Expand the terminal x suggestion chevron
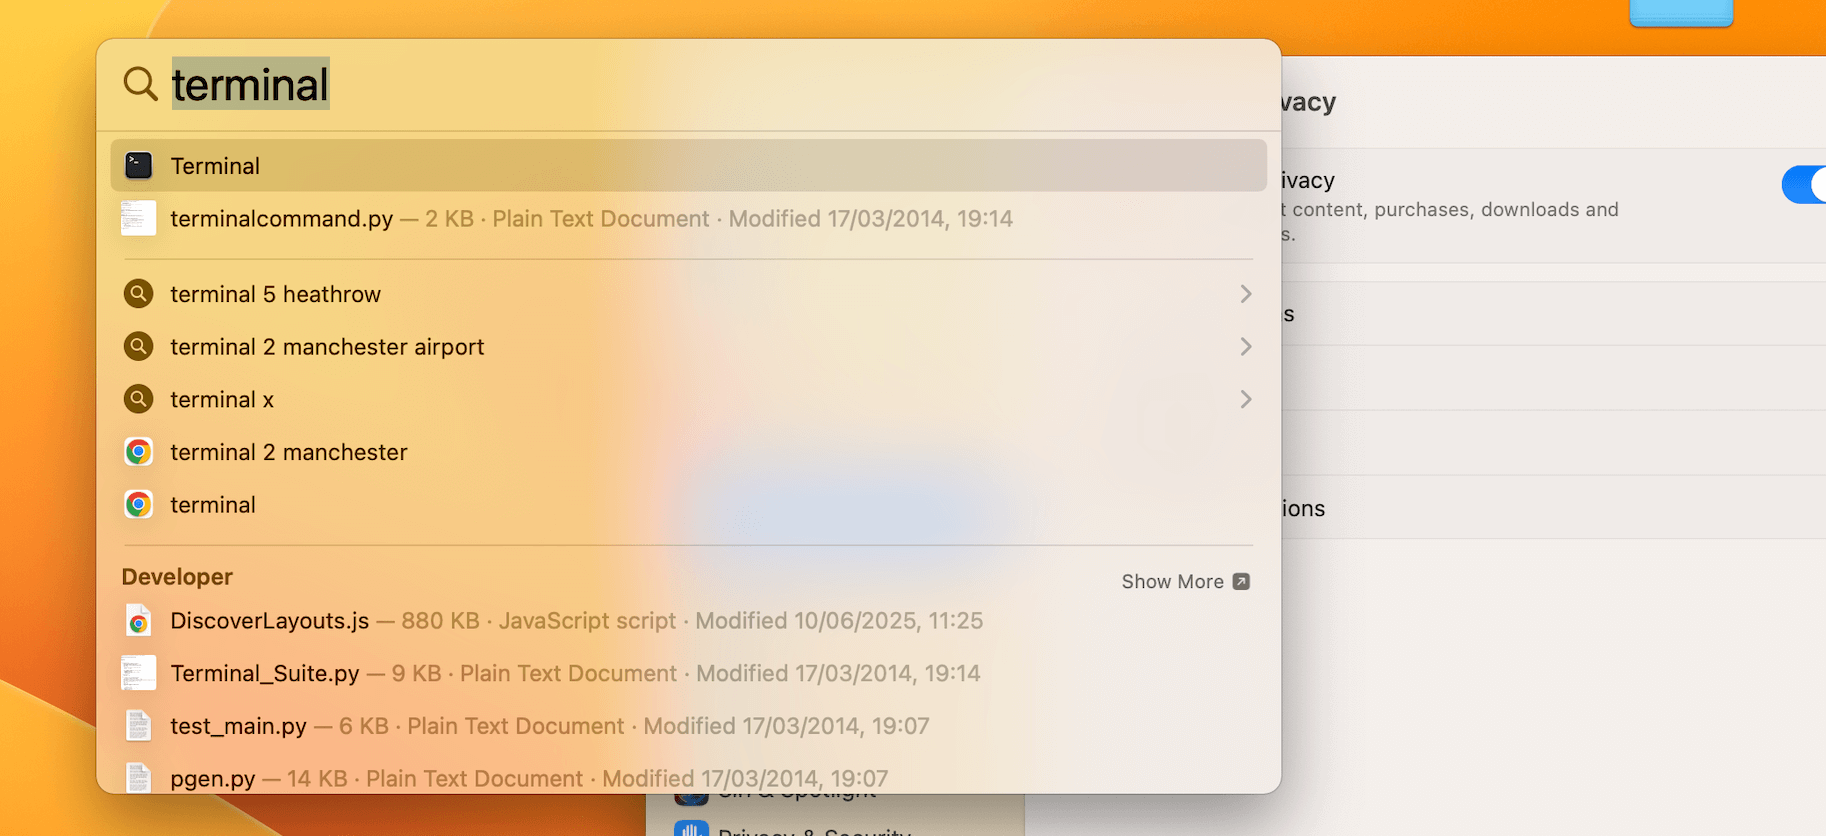The image size is (1826, 836). tap(1246, 399)
